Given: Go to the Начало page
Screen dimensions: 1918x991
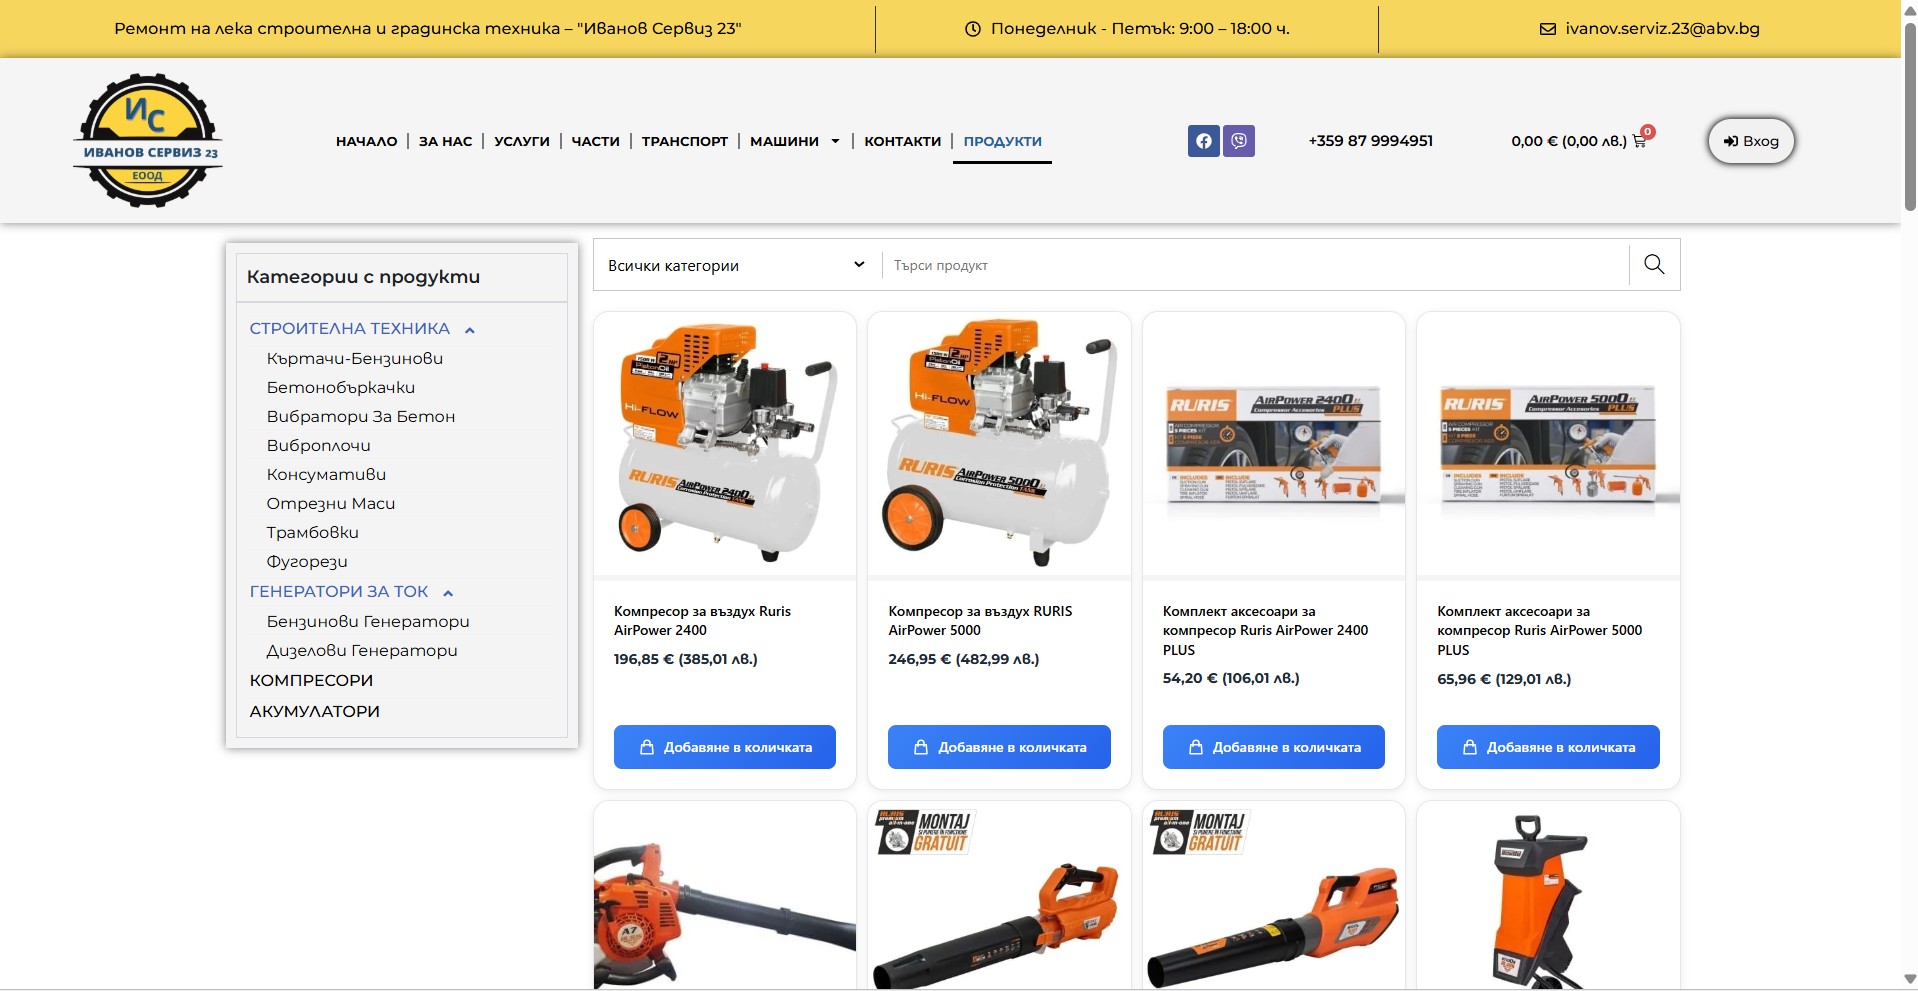Looking at the screenshot, I should point(367,141).
